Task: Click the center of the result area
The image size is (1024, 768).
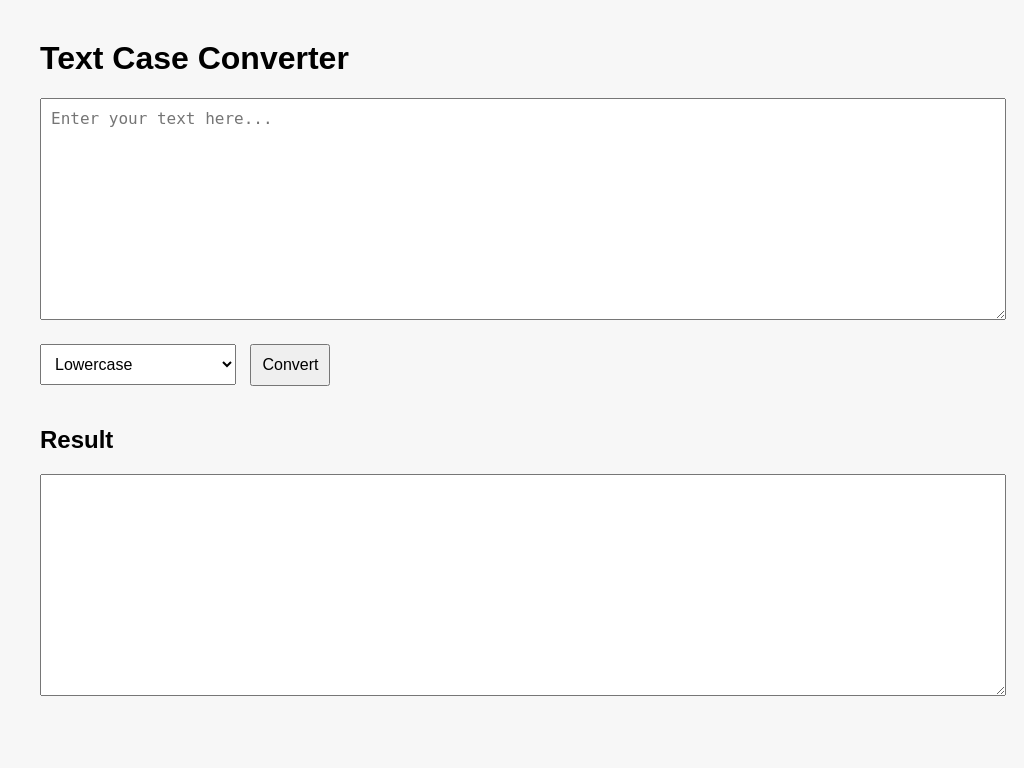Action: (x=522, y=585)
